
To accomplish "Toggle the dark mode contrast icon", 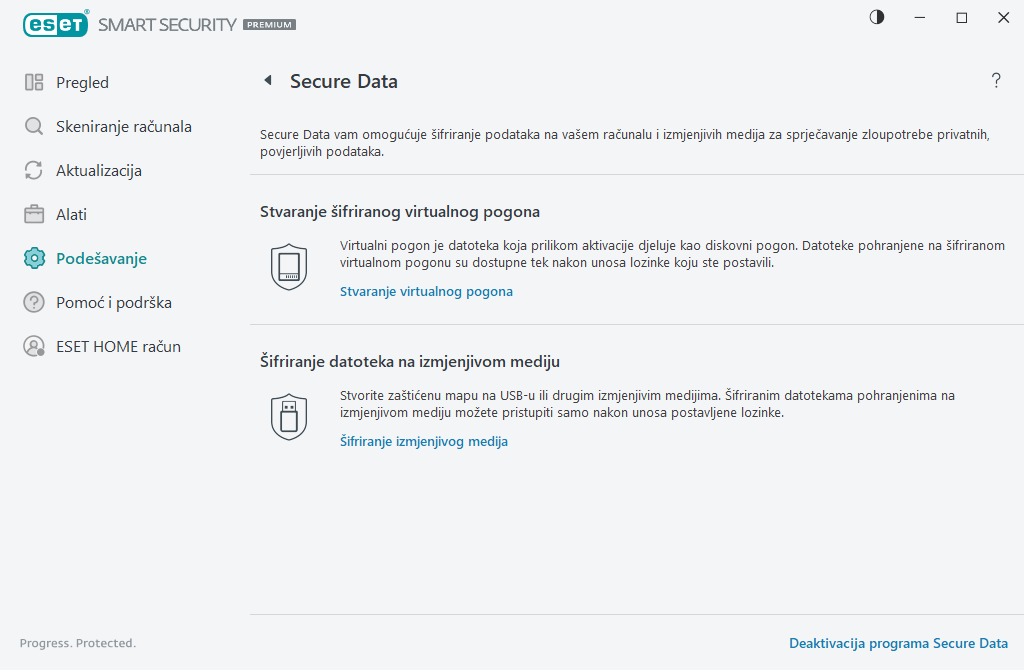I will pos(876,17).
